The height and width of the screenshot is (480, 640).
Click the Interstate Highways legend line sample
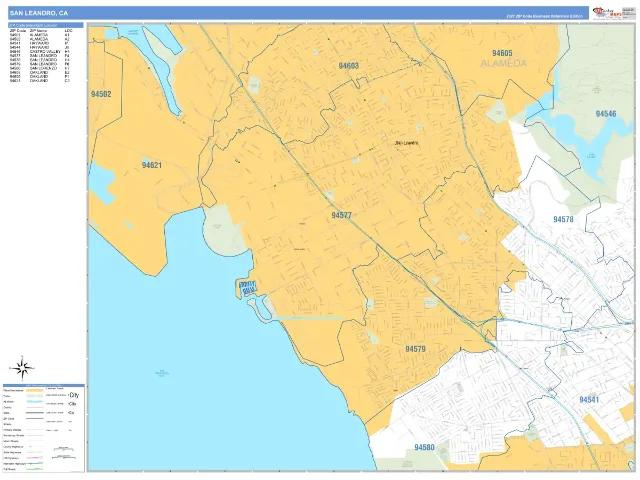(34, 463)
